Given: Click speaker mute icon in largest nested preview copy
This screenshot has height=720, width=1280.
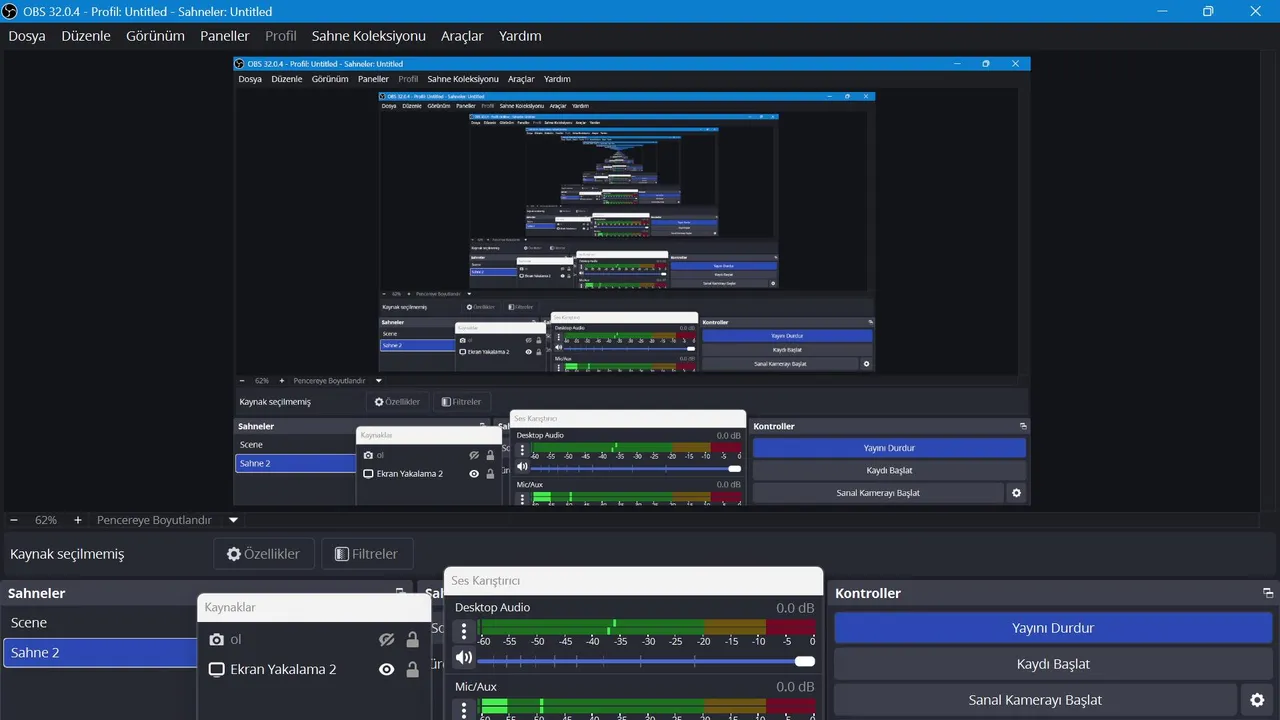Looking at the screenshot, I should pos(522,467).
